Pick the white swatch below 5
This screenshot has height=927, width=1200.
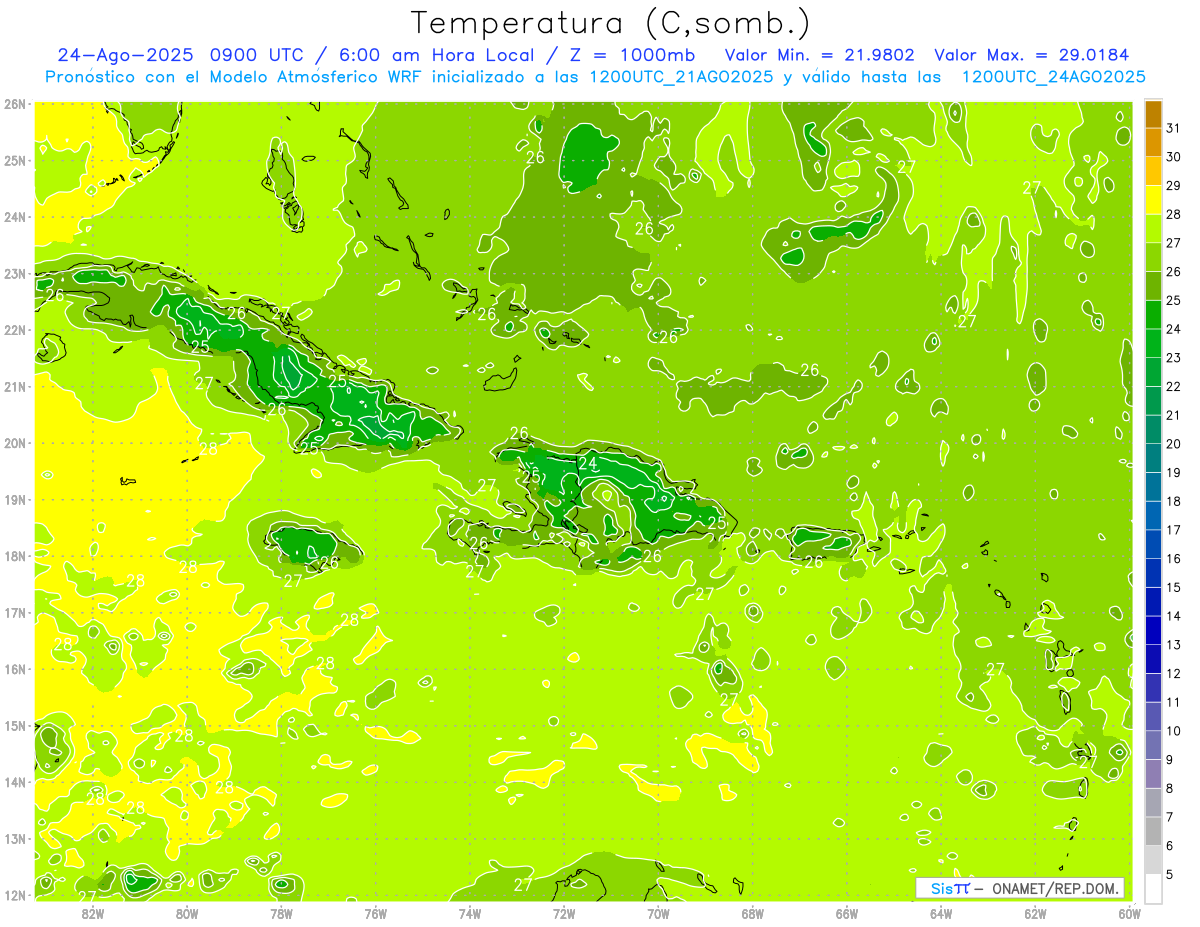pos(1153,888)
